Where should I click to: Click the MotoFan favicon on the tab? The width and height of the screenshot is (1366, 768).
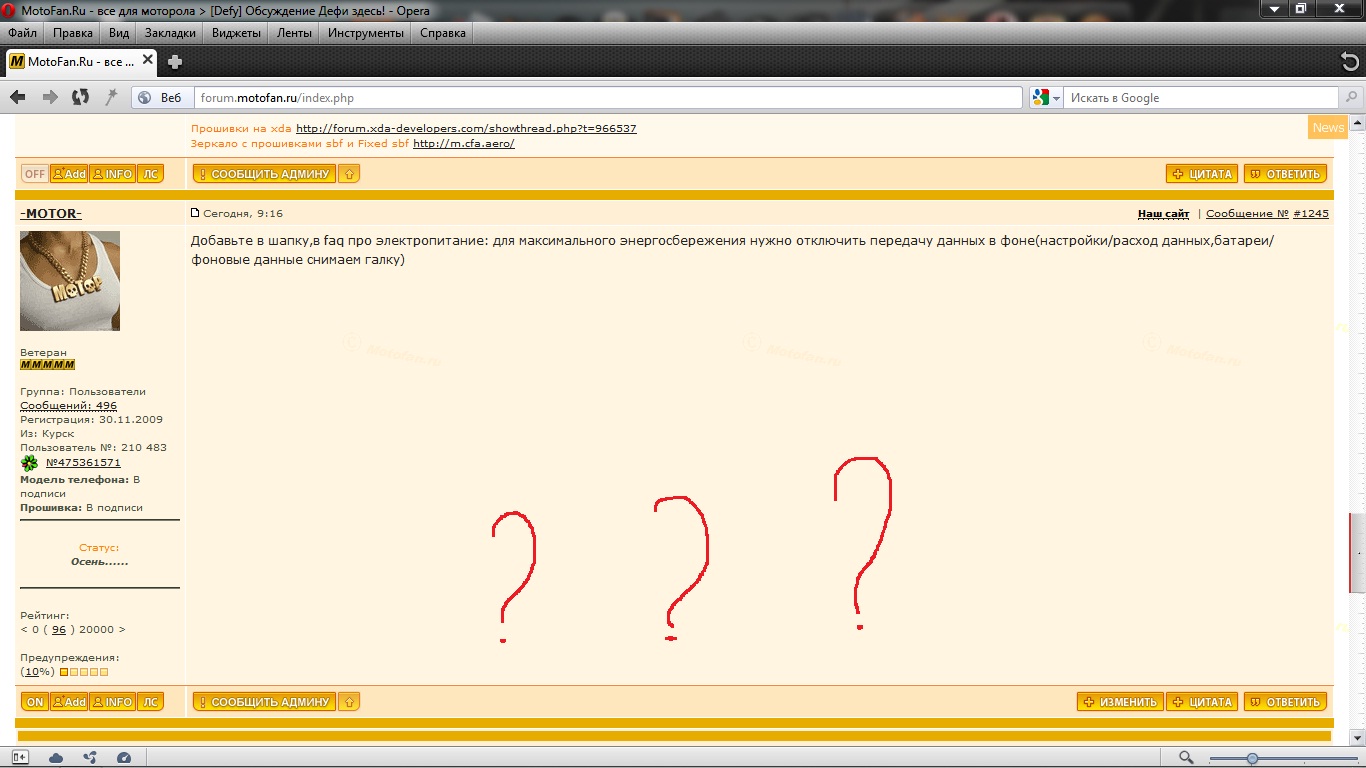(x=16, y=62)
